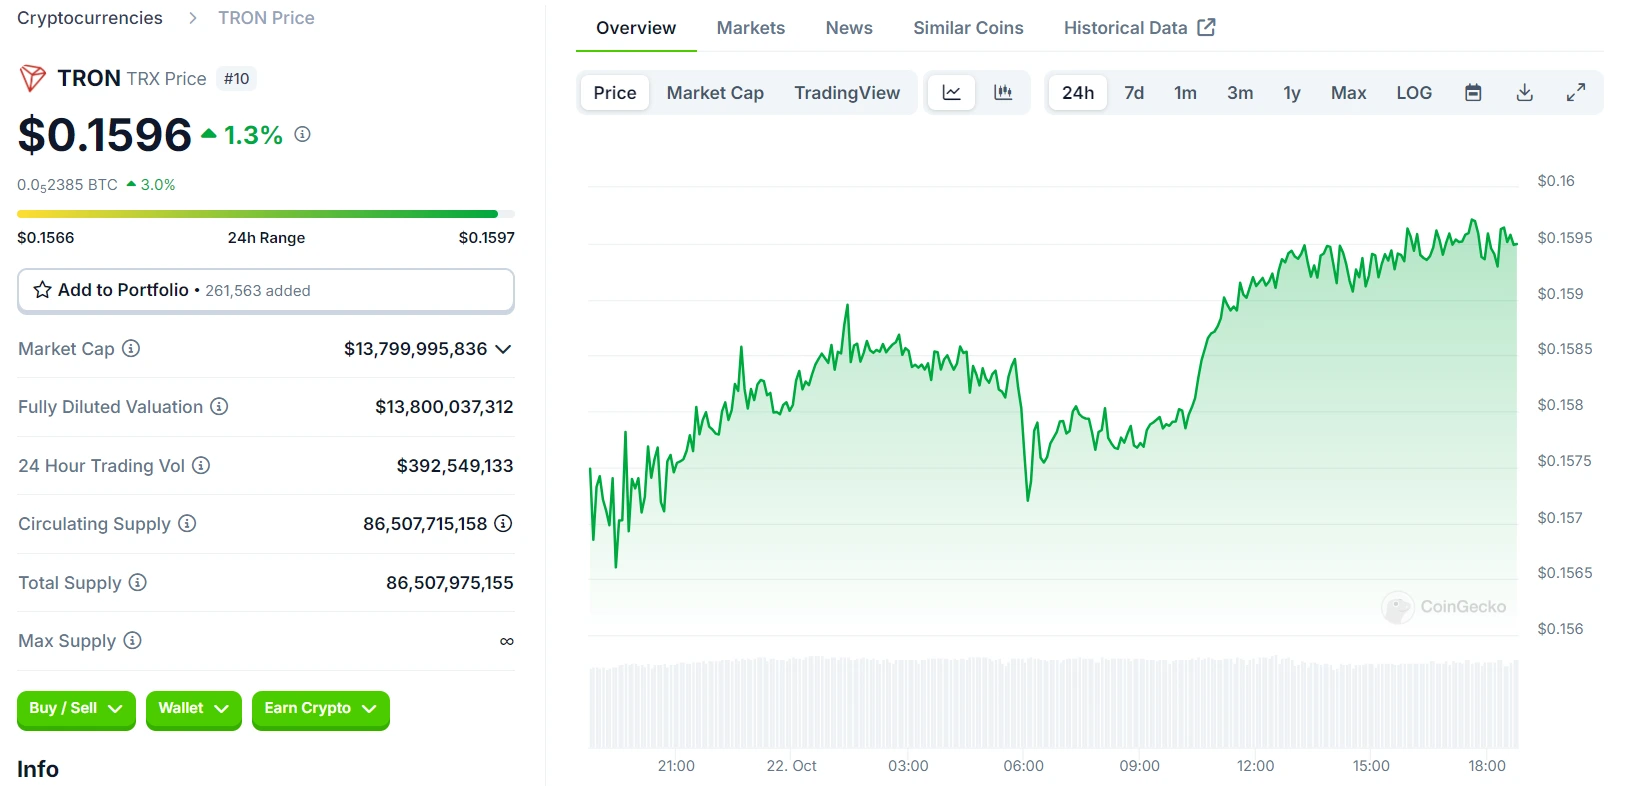1635x786 pixels.
Task: Click the $13,800,037,312 valuation value
Action: 444,407
